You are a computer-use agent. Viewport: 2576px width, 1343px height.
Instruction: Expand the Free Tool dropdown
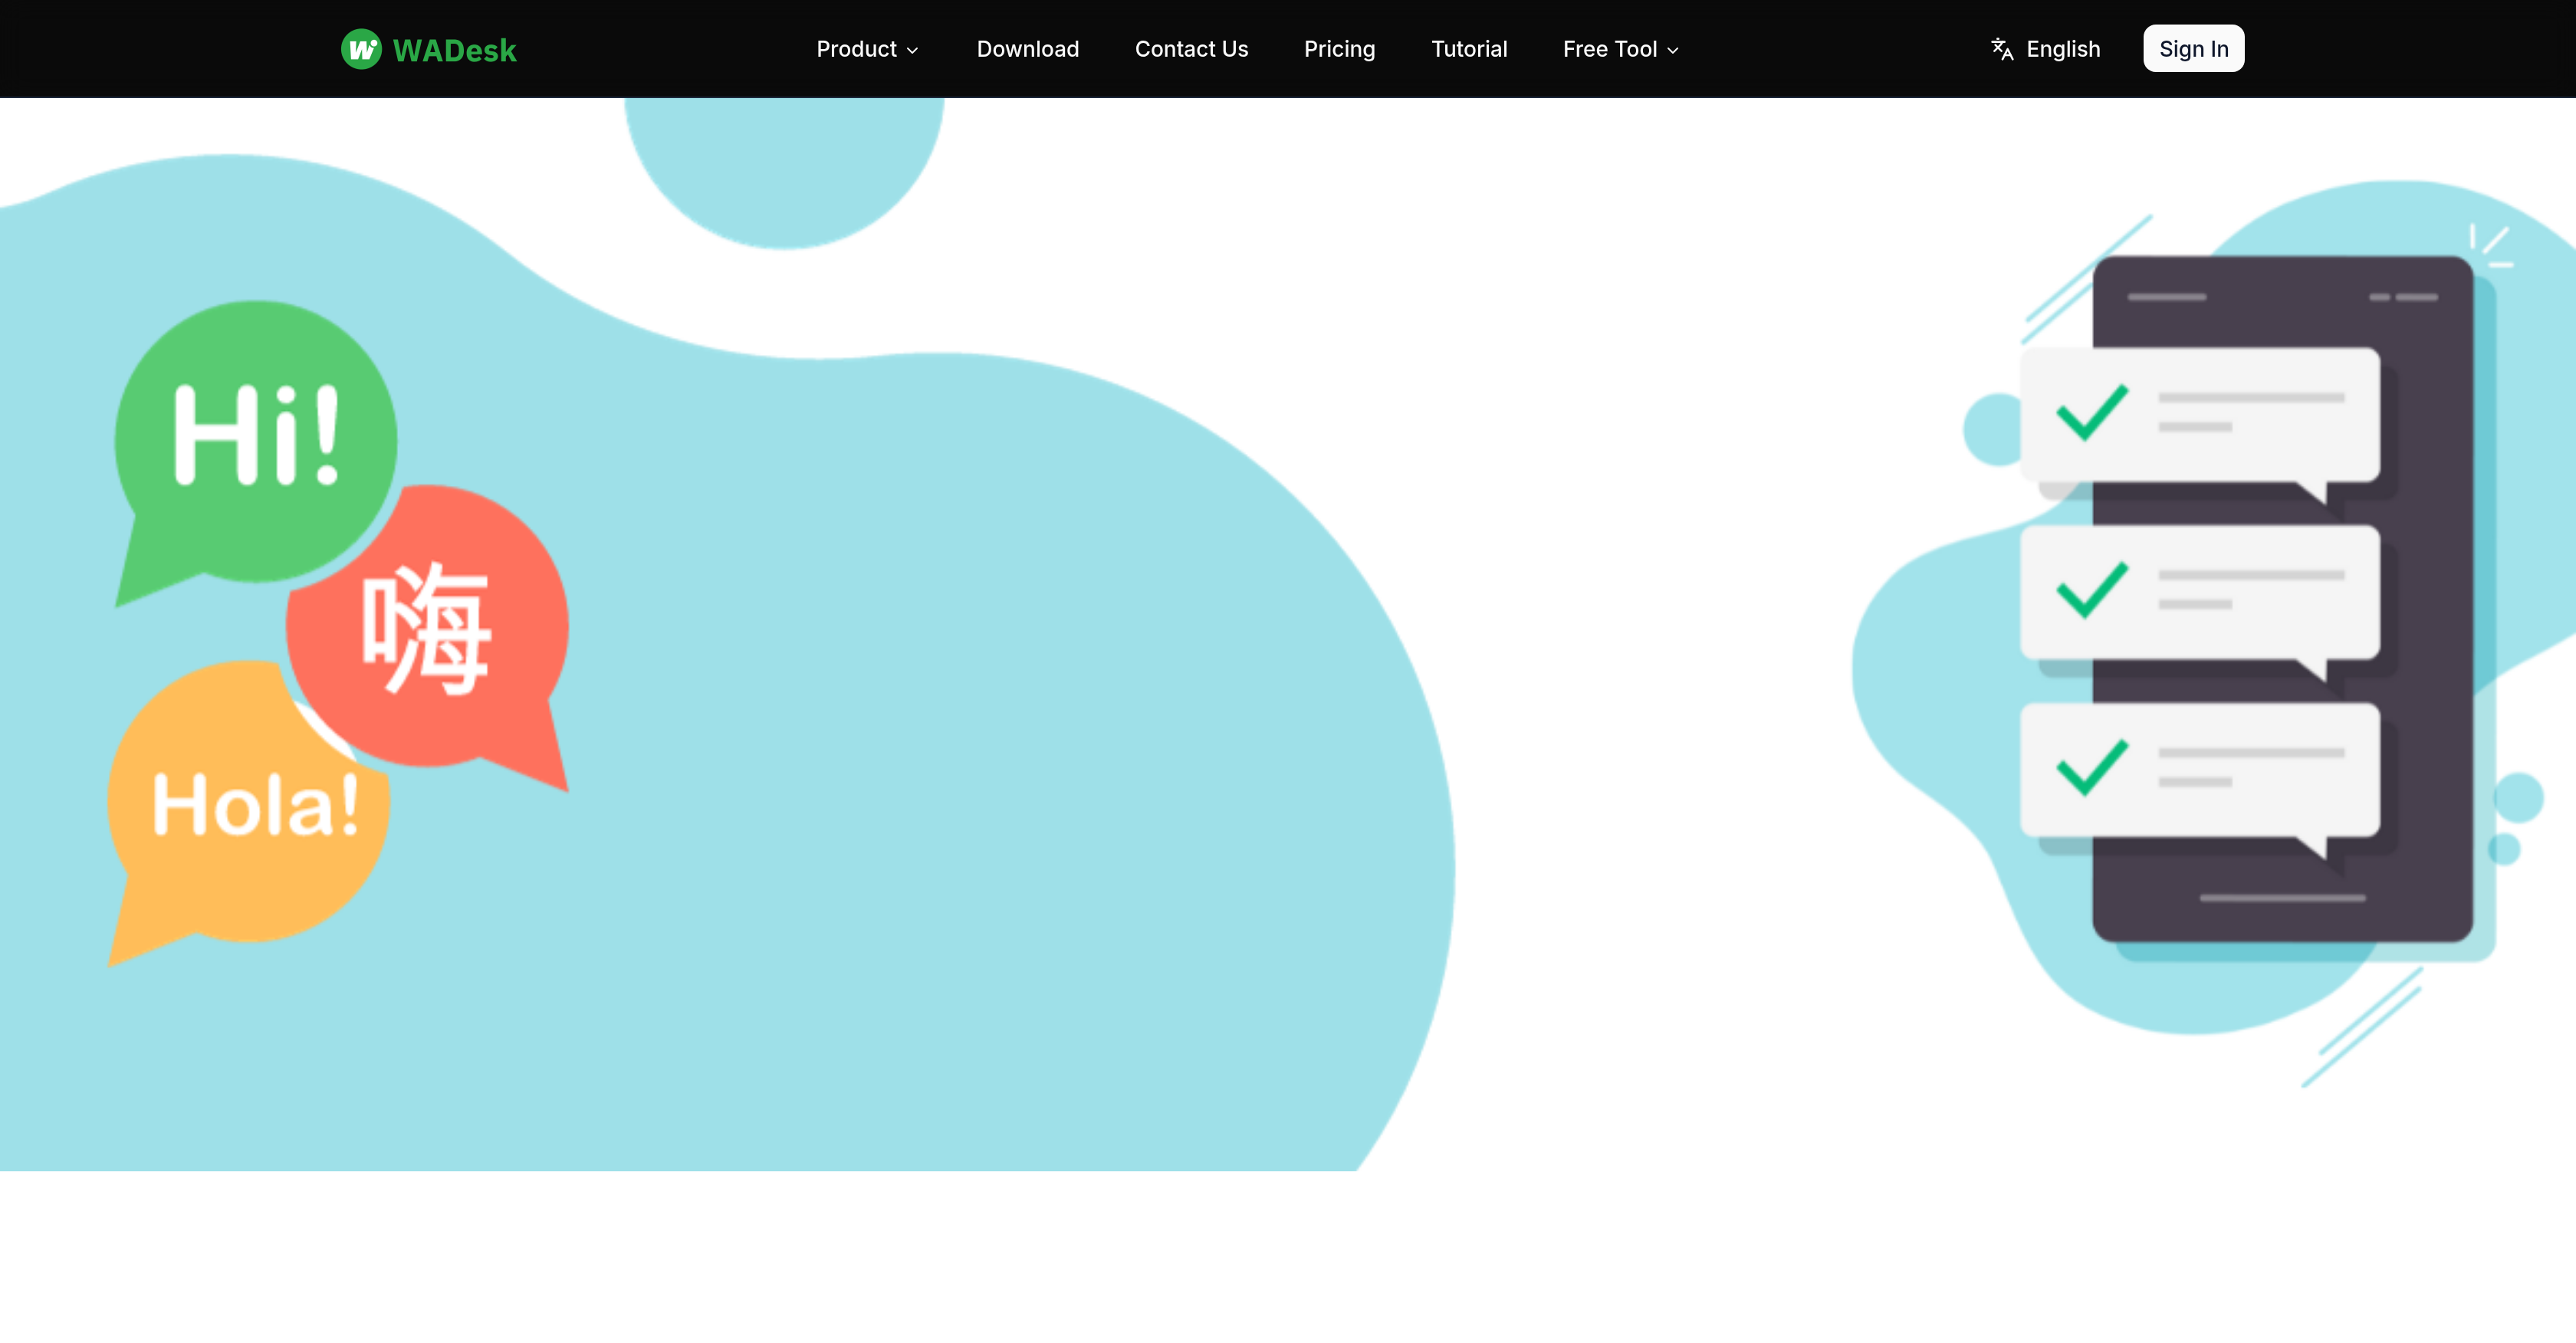[x=1611, y=48]
